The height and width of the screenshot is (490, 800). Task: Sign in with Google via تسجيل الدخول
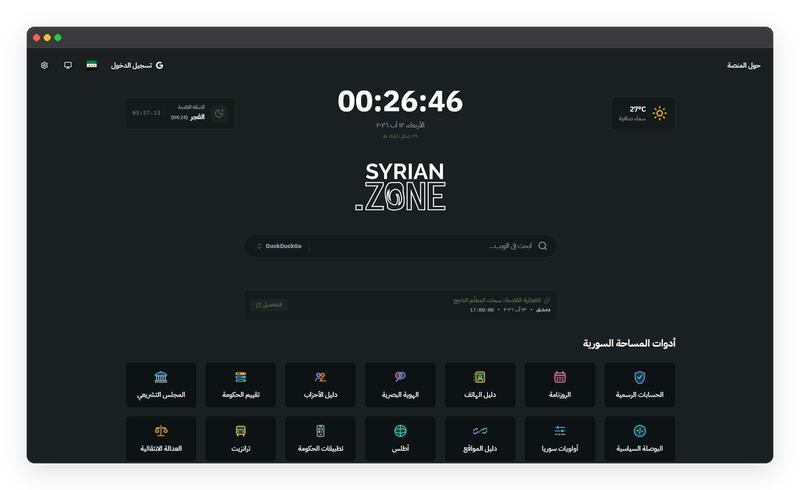[x=137, y=65]
